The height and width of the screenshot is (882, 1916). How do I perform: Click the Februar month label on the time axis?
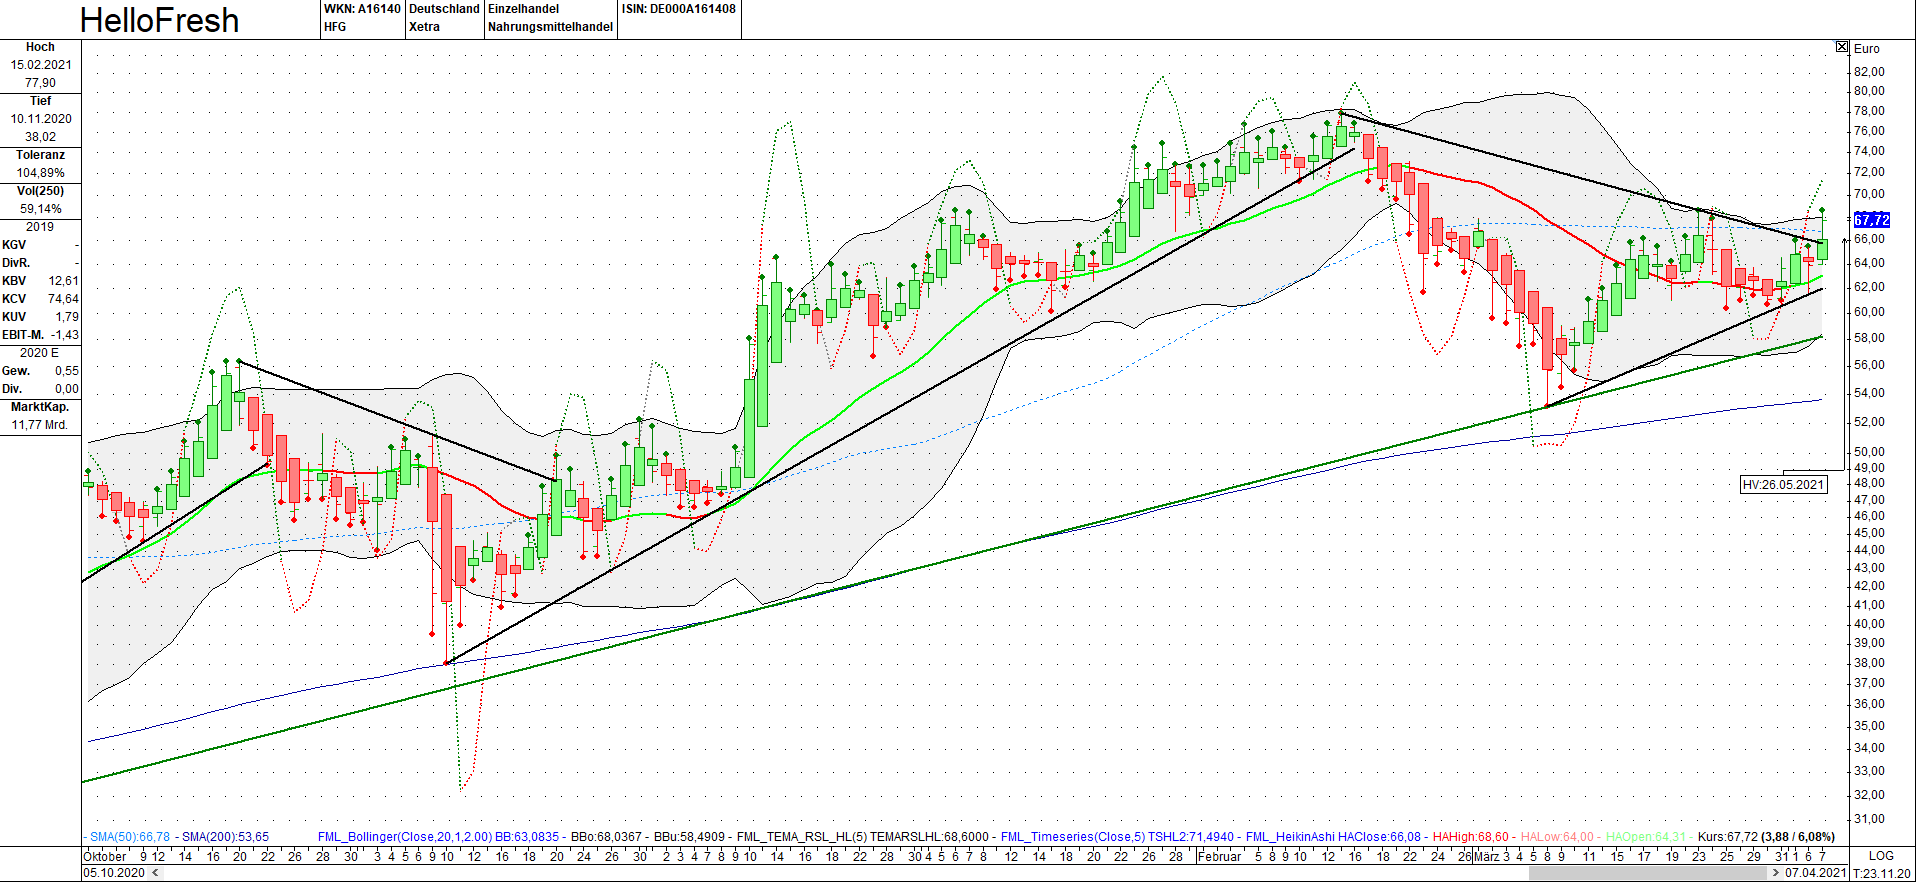[x=1220, y=856]
